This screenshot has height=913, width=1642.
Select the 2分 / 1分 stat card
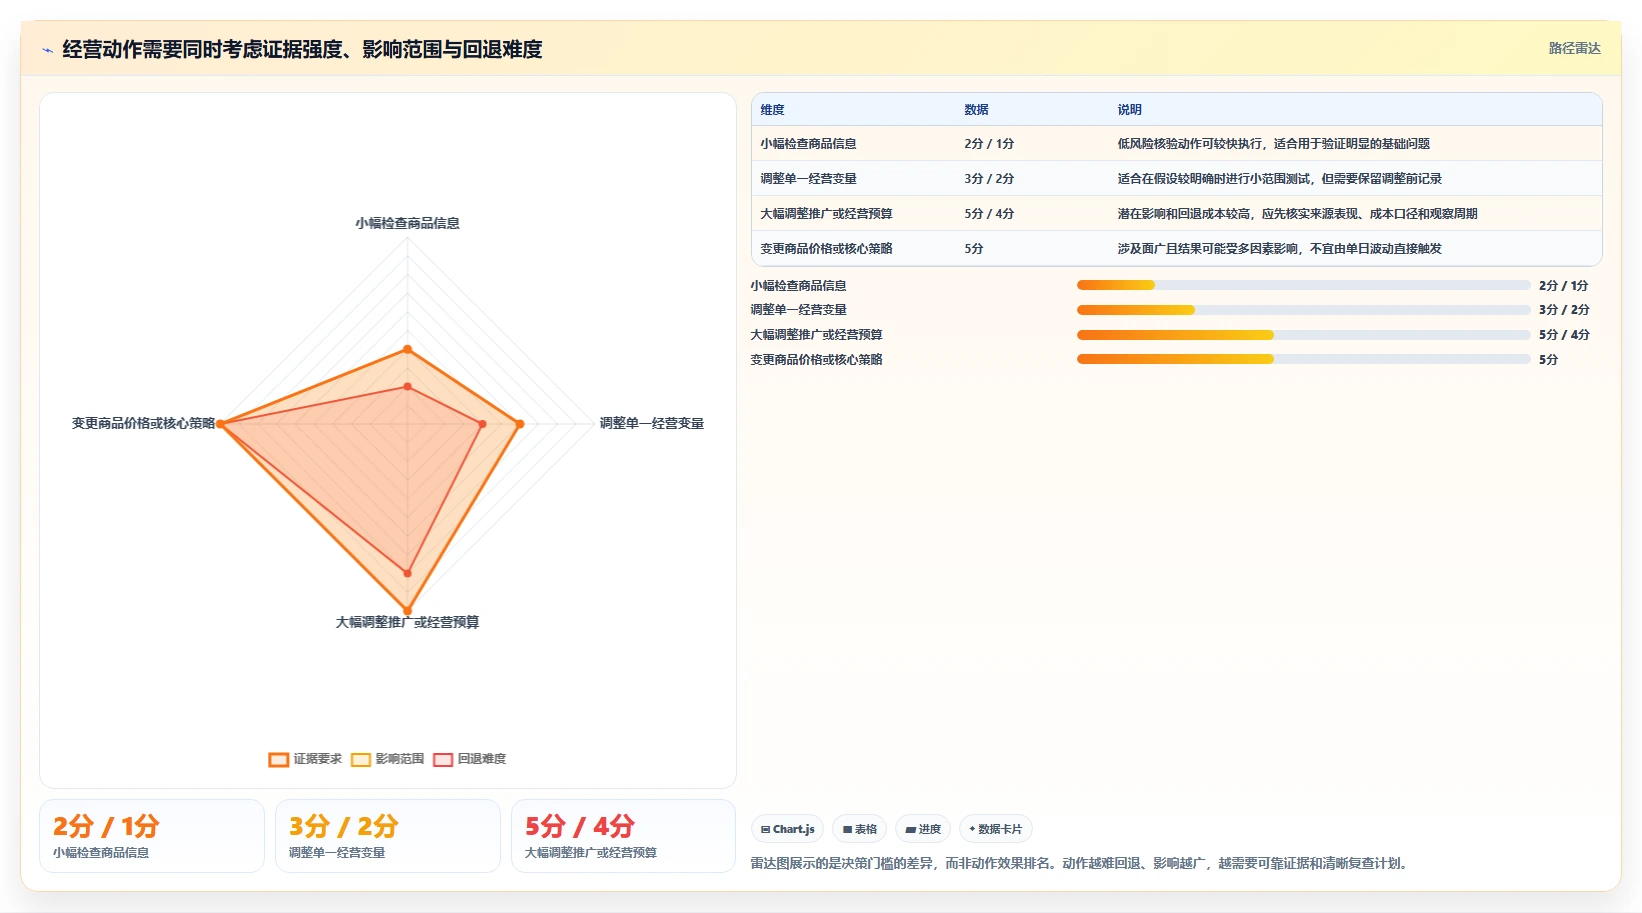[x=152, y=836]
